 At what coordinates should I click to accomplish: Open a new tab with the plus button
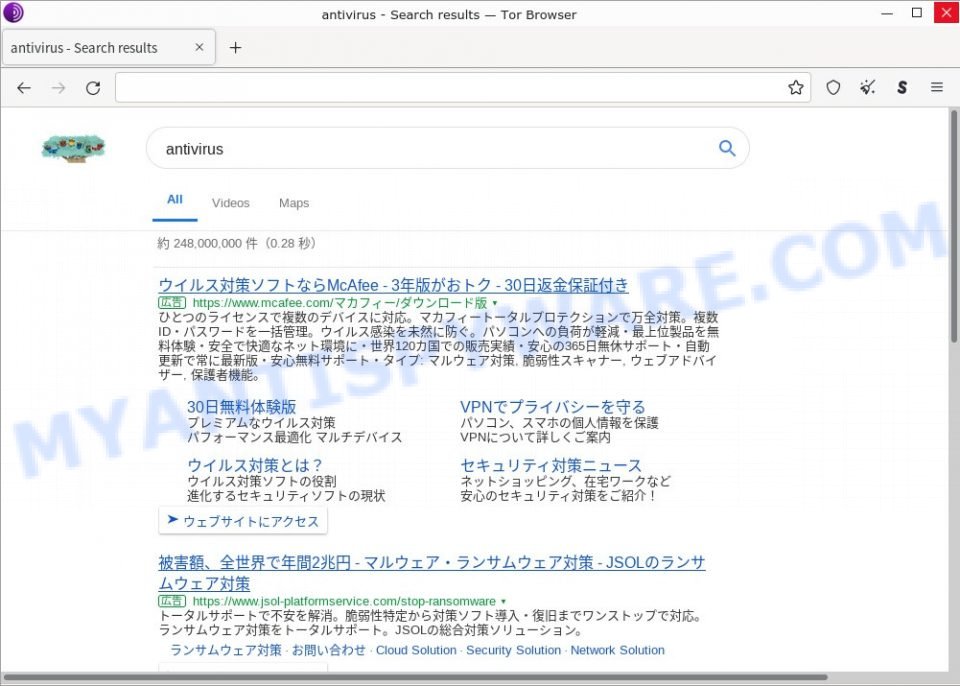point(235,48)
